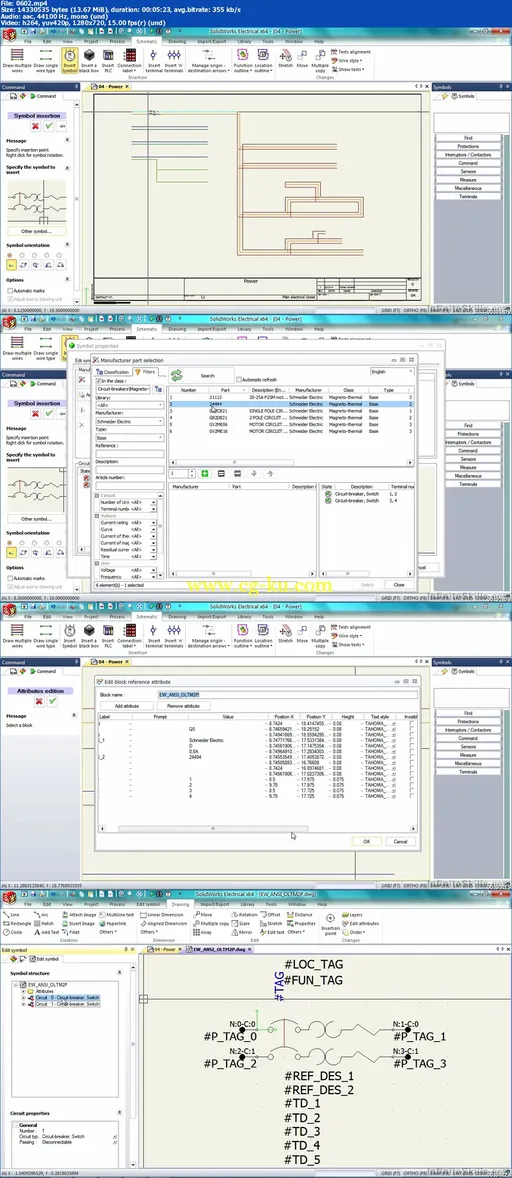Click the green add-part plus icon

point(204,473)
